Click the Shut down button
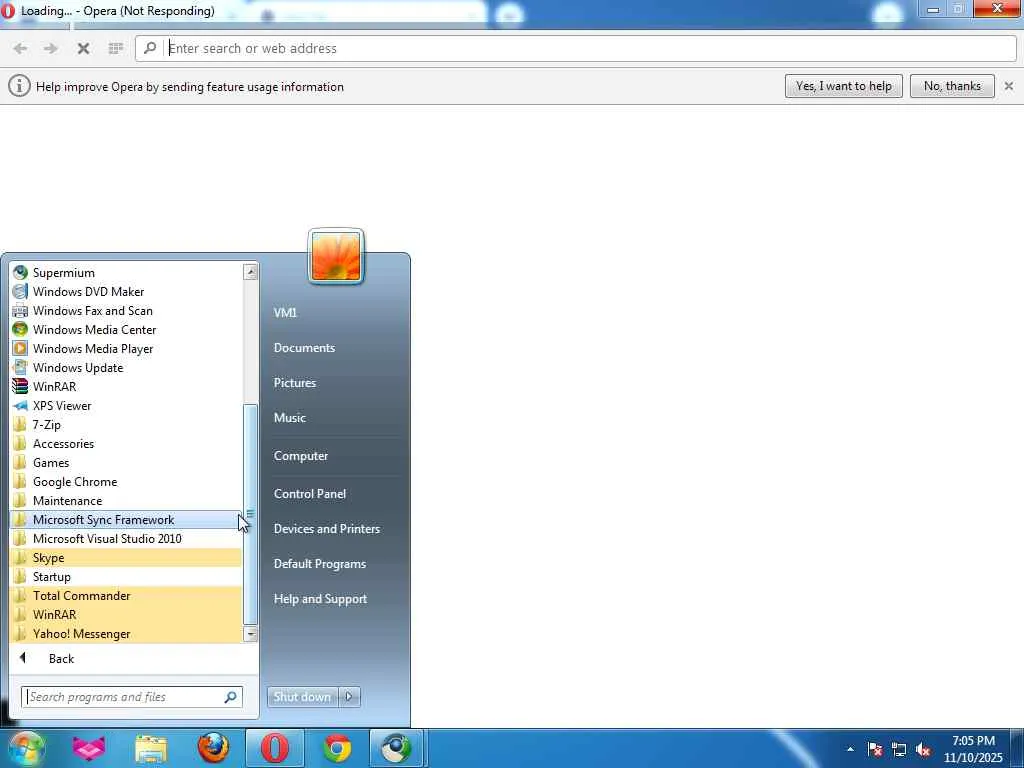Screen dimensions: 1024x768 (302, 697)
